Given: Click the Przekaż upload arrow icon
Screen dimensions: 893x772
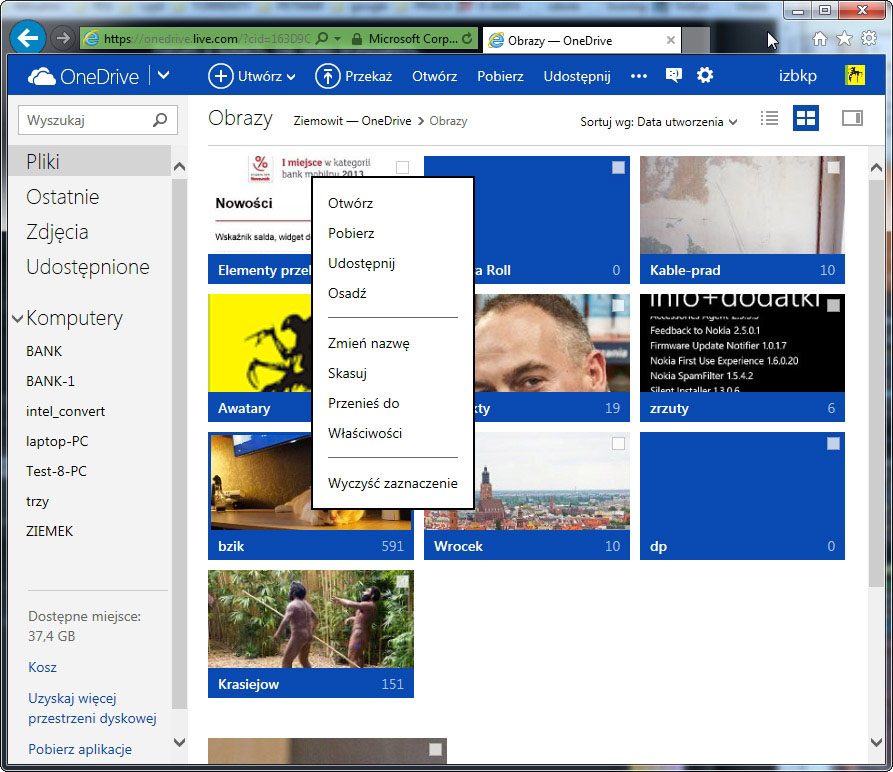Looking at the screenshot, I should 327,76.
